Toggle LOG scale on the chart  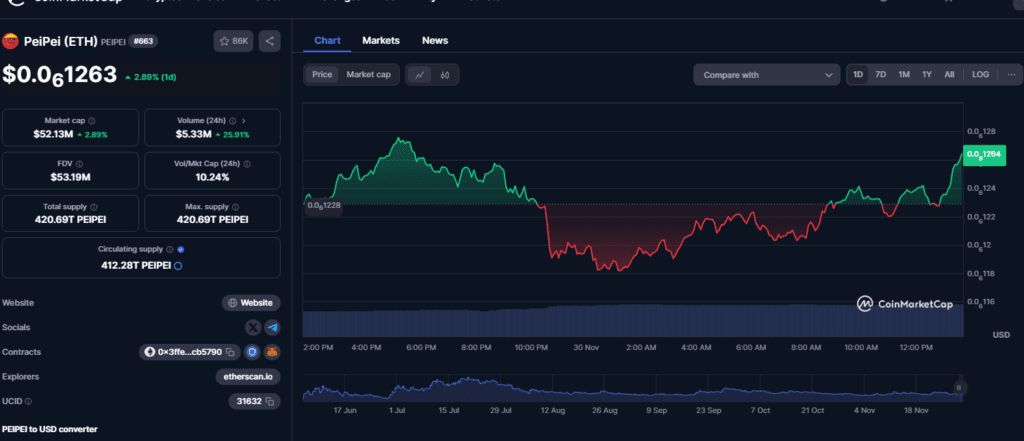980,74
